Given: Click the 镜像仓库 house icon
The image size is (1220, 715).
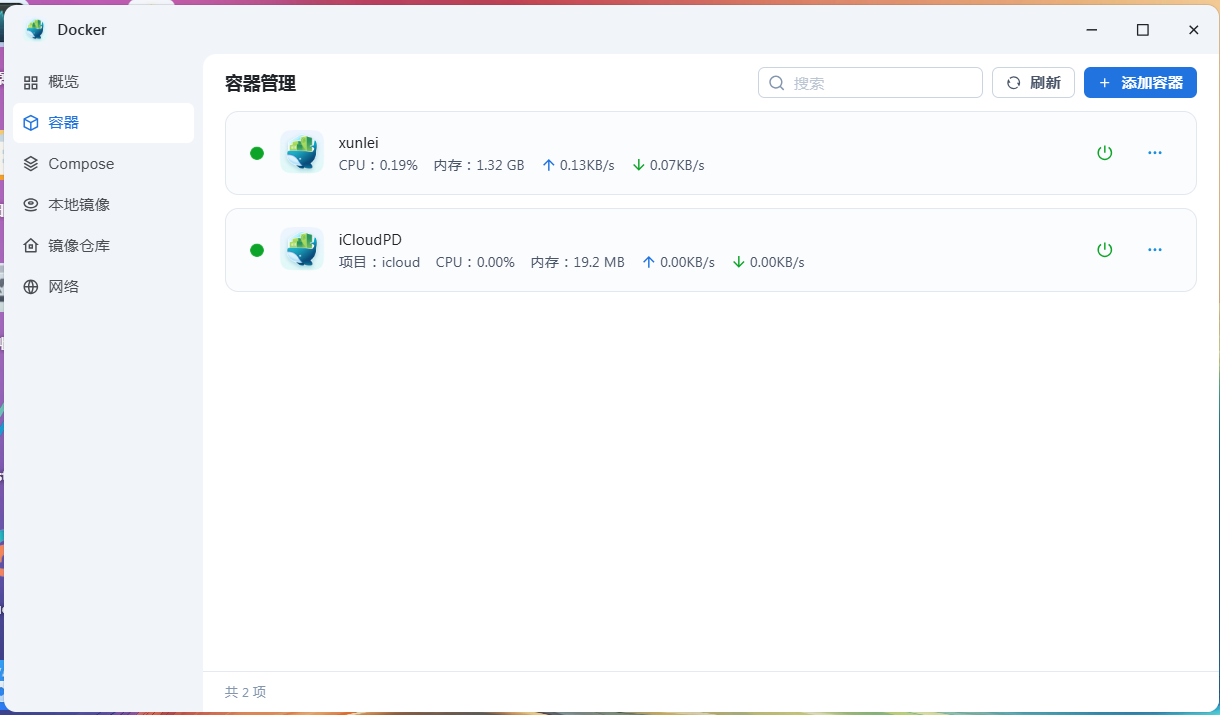Looking at the screenshot, I should [x=31, y=246].
